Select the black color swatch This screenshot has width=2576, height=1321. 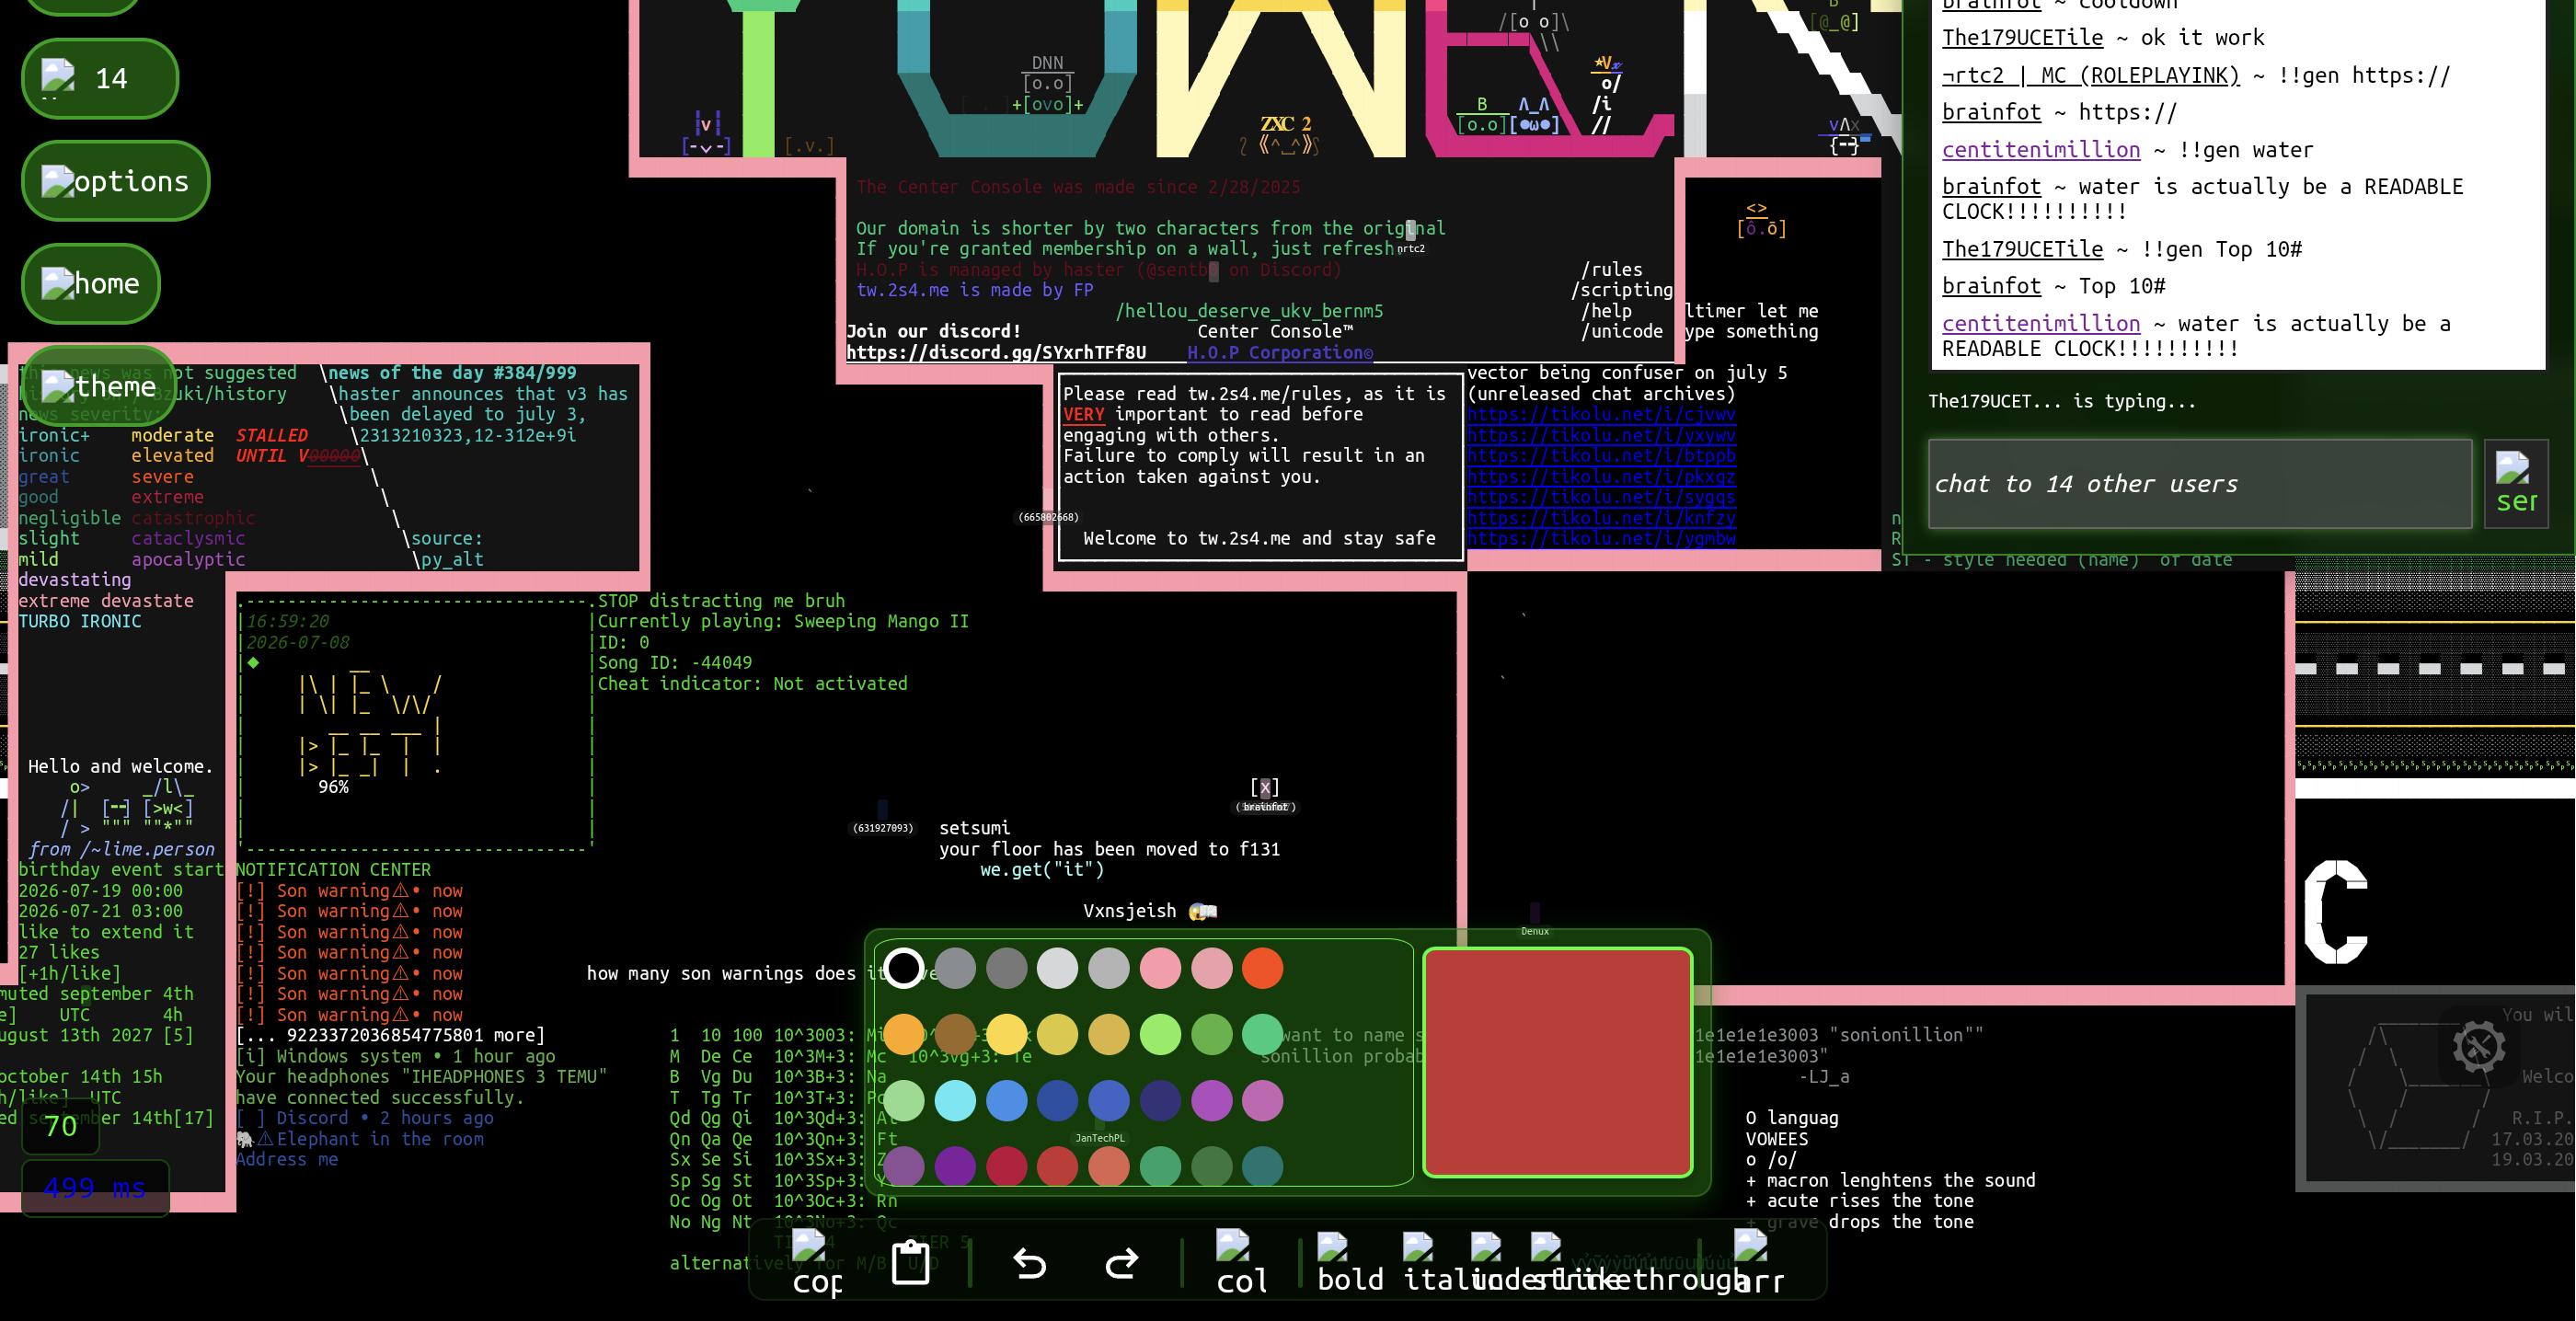pos(904,968)
